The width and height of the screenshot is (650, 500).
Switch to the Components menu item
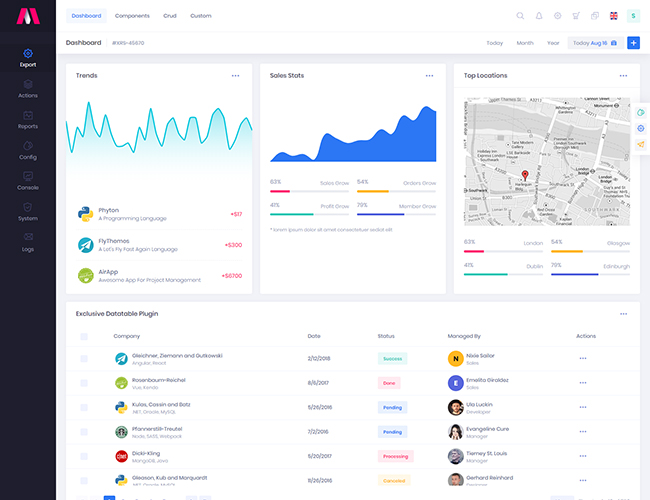[x=132, y=16]
